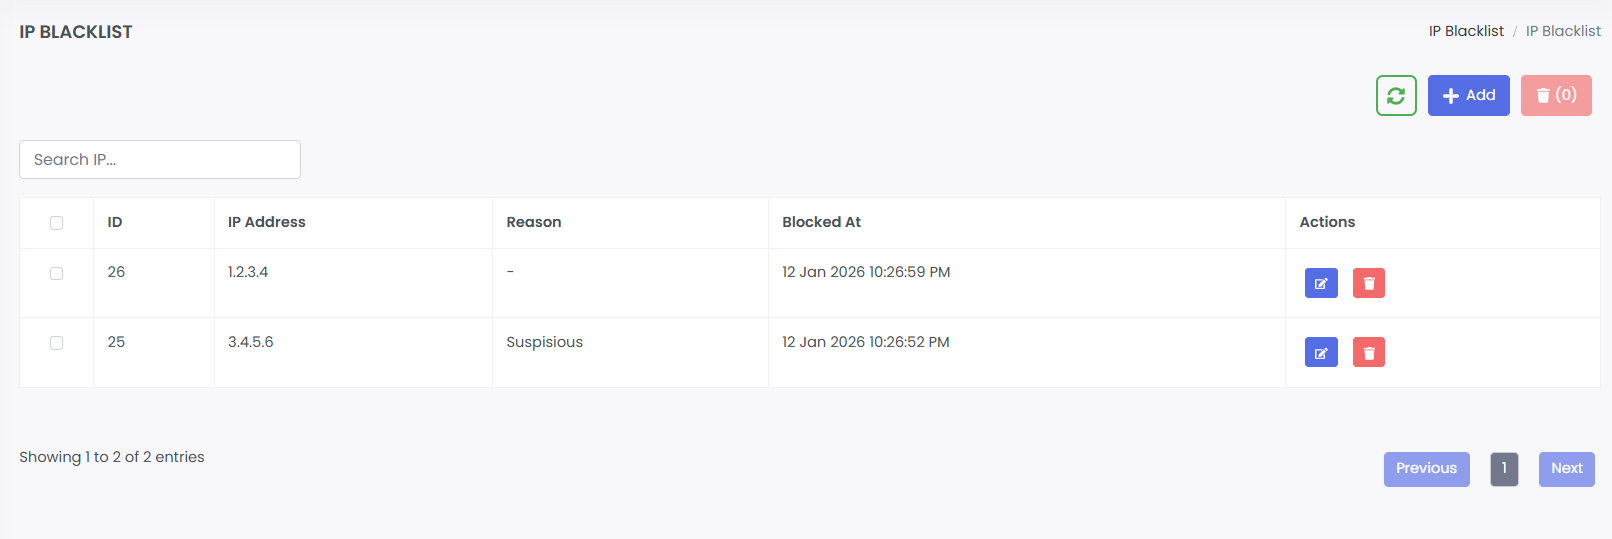Sort by the Blocked At column header
Image resolution: width=1612 pixels, height=539 pixels.
pyautogui.click(x=821, y=222)
